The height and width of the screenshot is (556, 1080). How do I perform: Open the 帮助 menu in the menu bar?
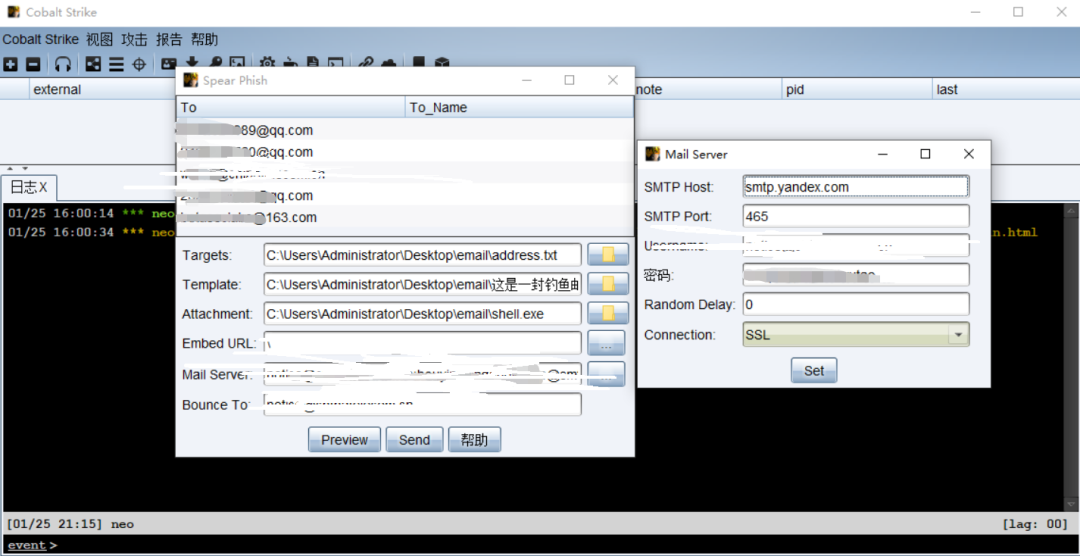point(204,39)
